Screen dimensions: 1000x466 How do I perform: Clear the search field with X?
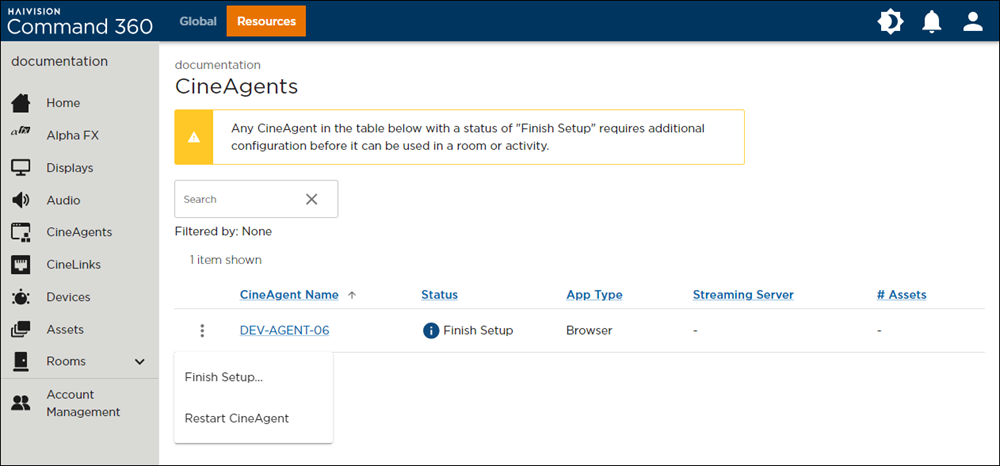coord(311,199)
